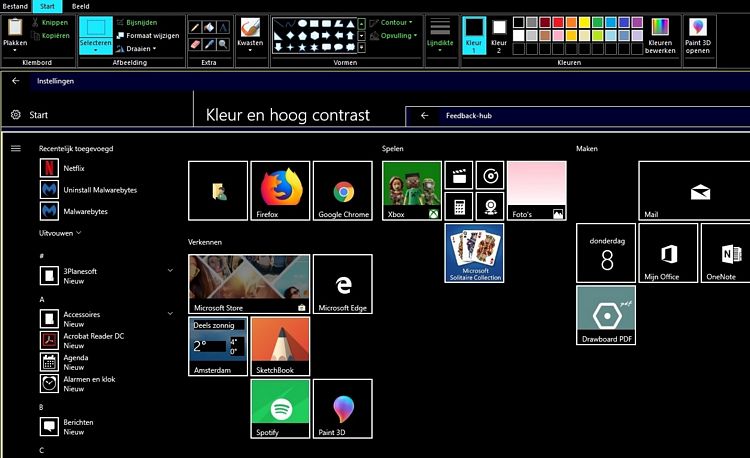Choose the Triangle shape
The height and width of the screenshot is (458, 750).
coord(351,23)
